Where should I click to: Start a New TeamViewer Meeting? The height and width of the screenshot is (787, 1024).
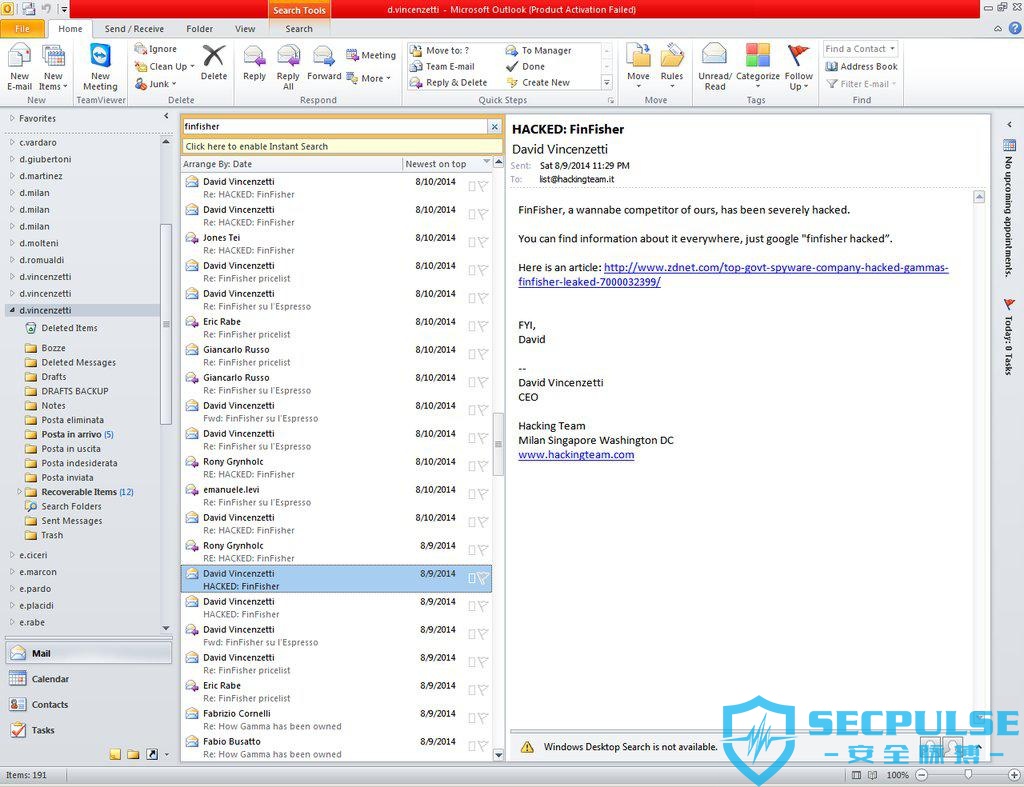coord(100,67)
